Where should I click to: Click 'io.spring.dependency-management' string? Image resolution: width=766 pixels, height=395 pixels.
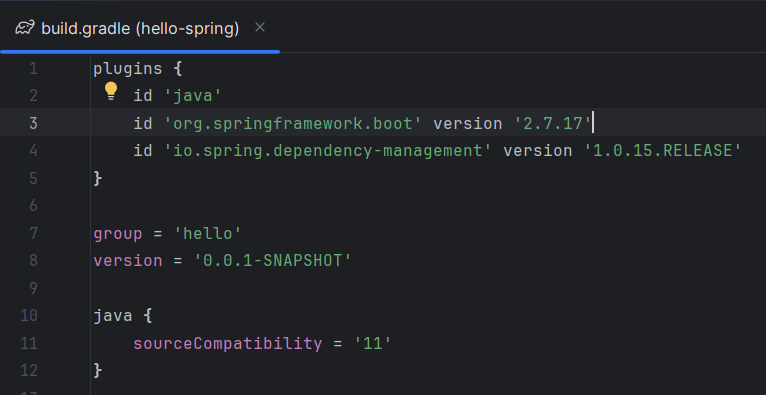pyautogui.click(x=328, y=151)
